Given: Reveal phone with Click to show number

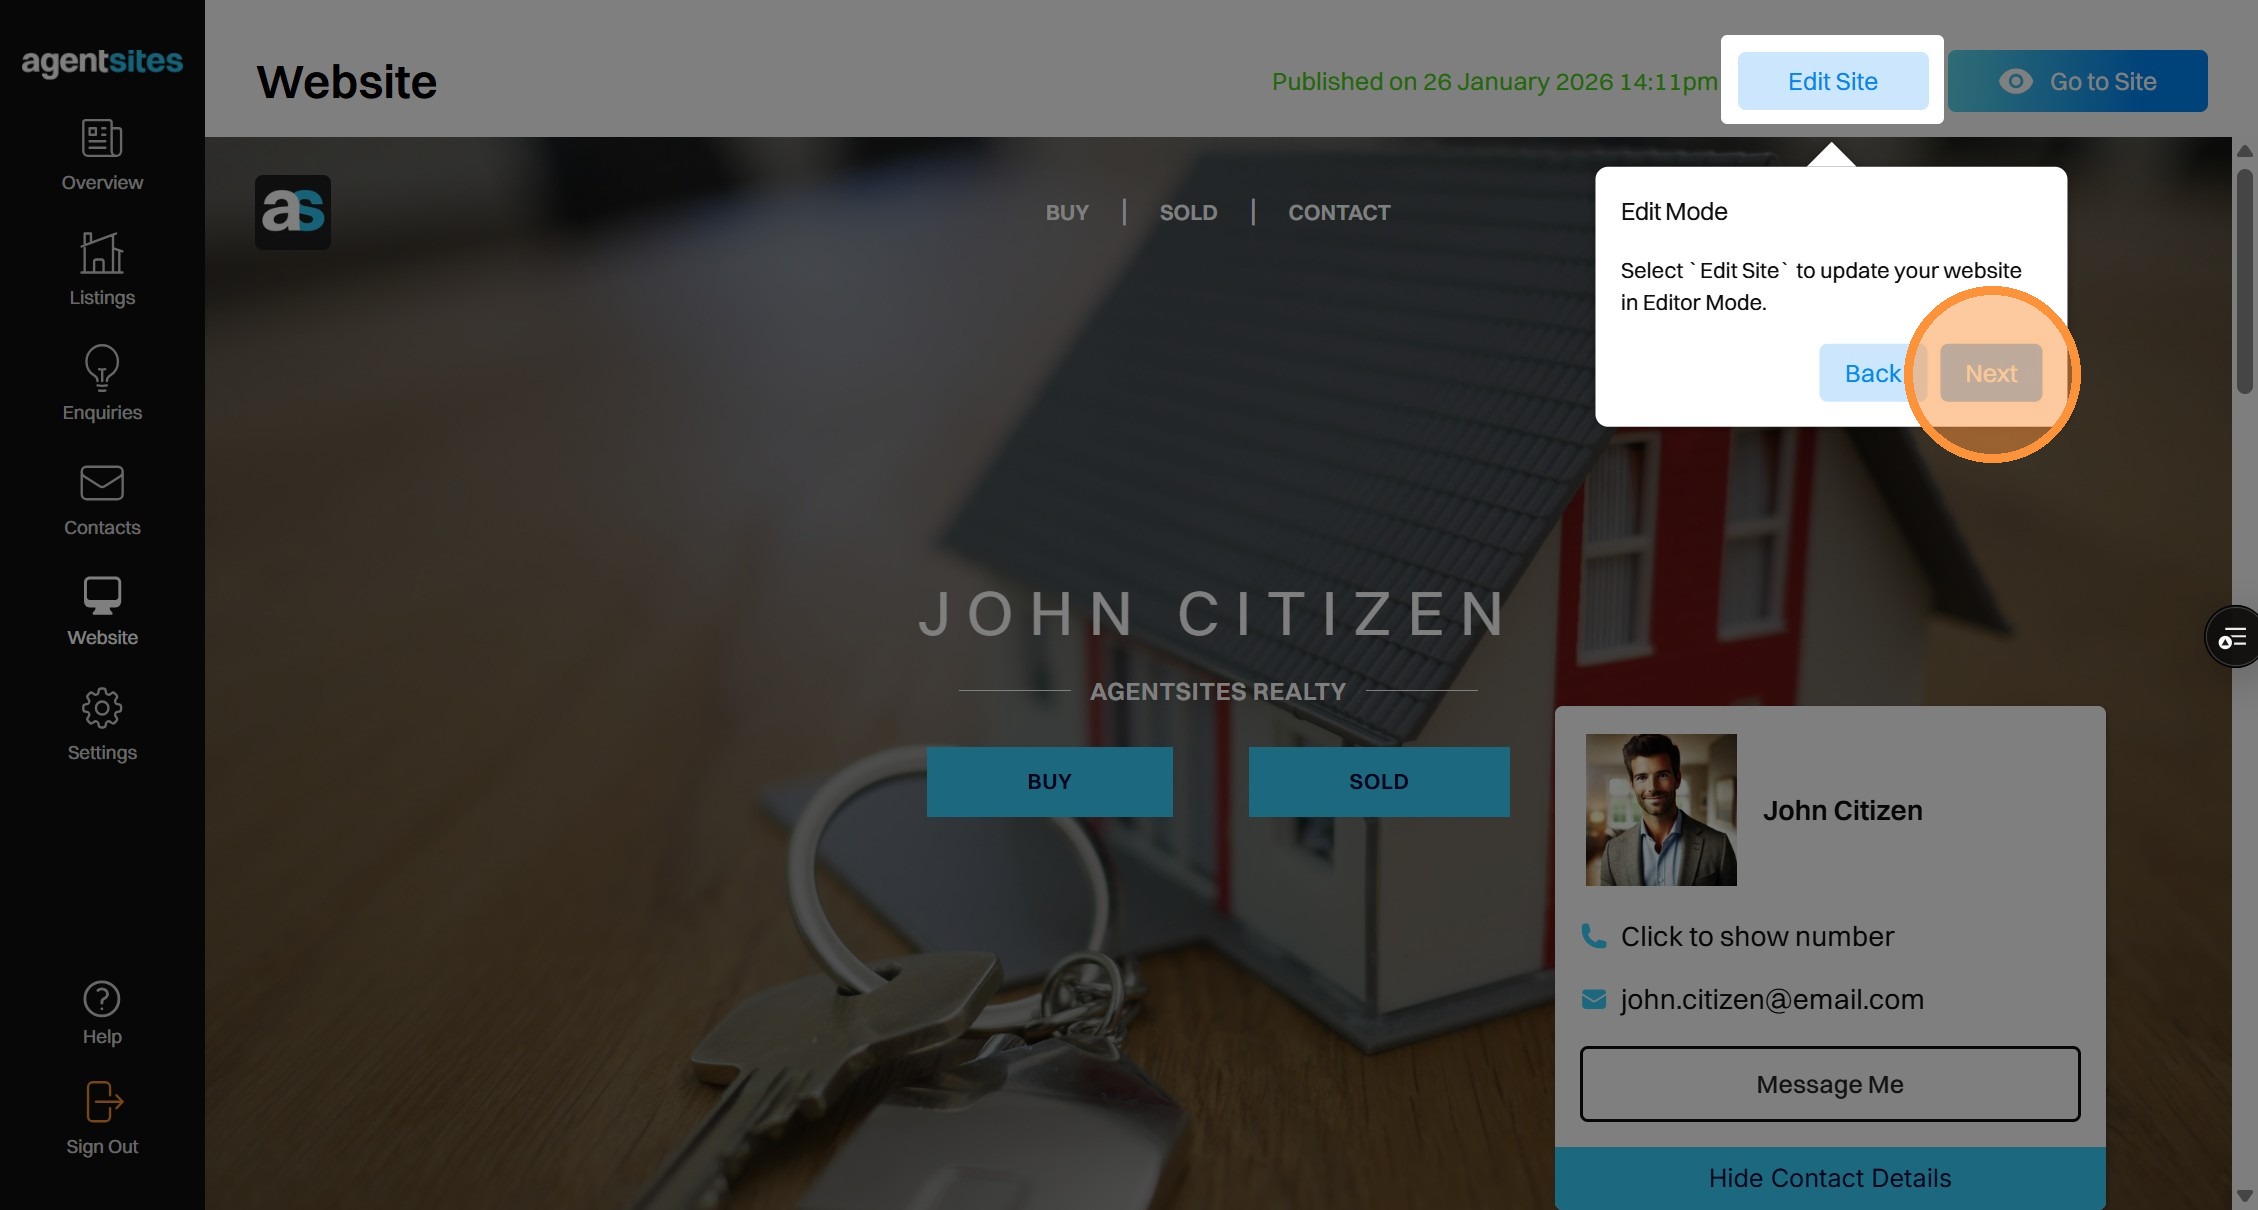Looking at the screenshot, I should pos(1757,936).
